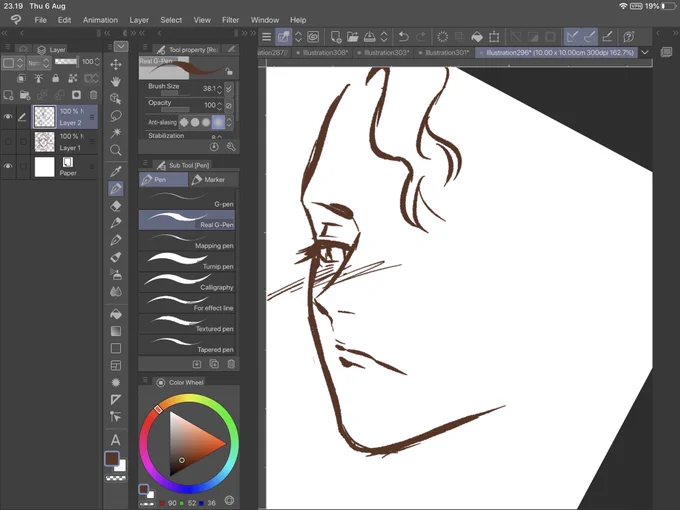680x510 pixels.
Task: Expand canvas tabs list chevron
Action: (x=645, y=52)
